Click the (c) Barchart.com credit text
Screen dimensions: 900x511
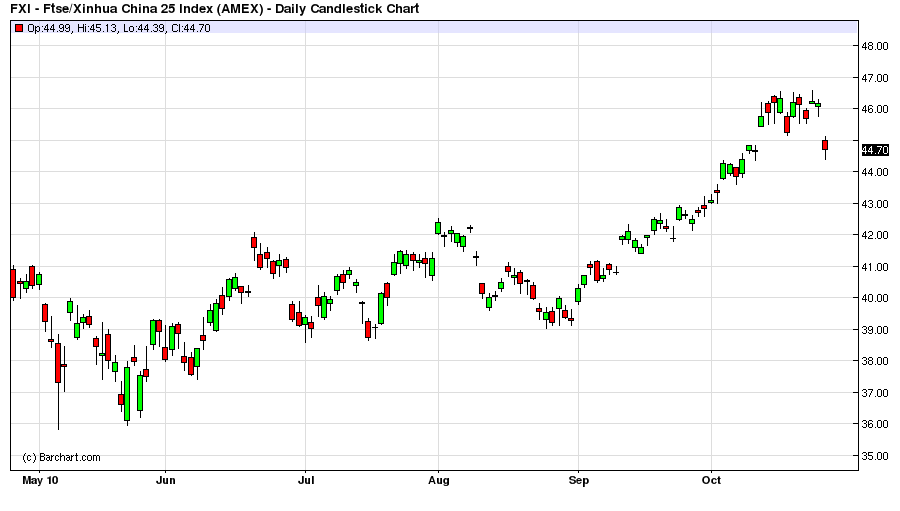coord(61,458)
